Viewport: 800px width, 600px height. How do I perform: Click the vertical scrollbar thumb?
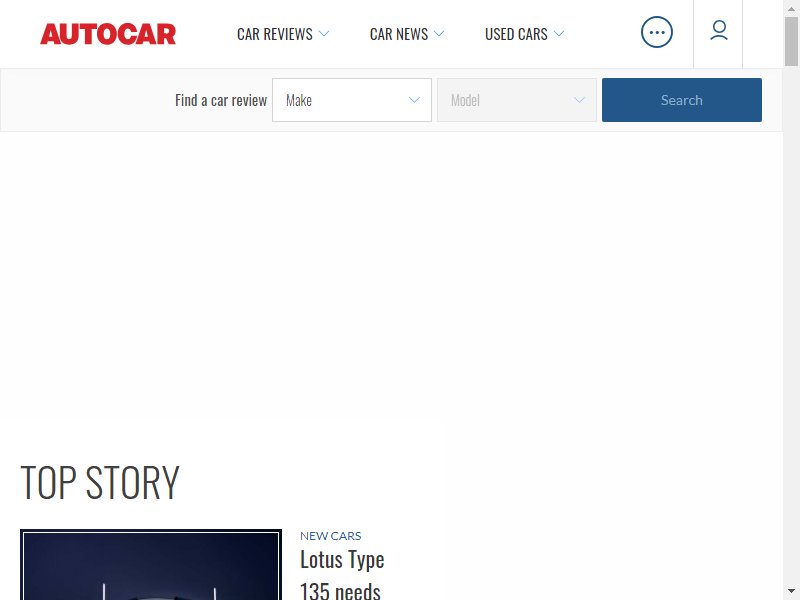coord(791,41)
